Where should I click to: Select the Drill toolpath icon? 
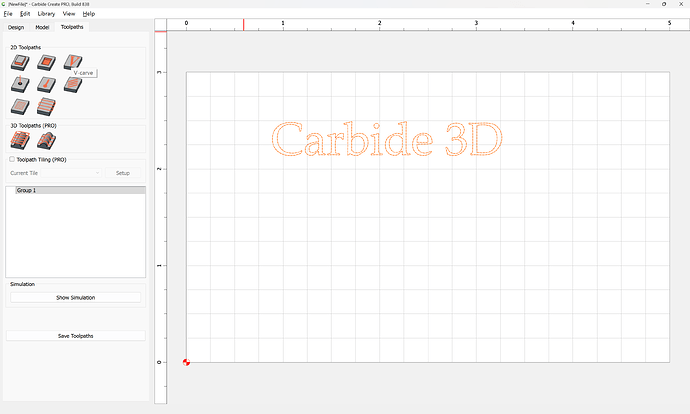19,85
